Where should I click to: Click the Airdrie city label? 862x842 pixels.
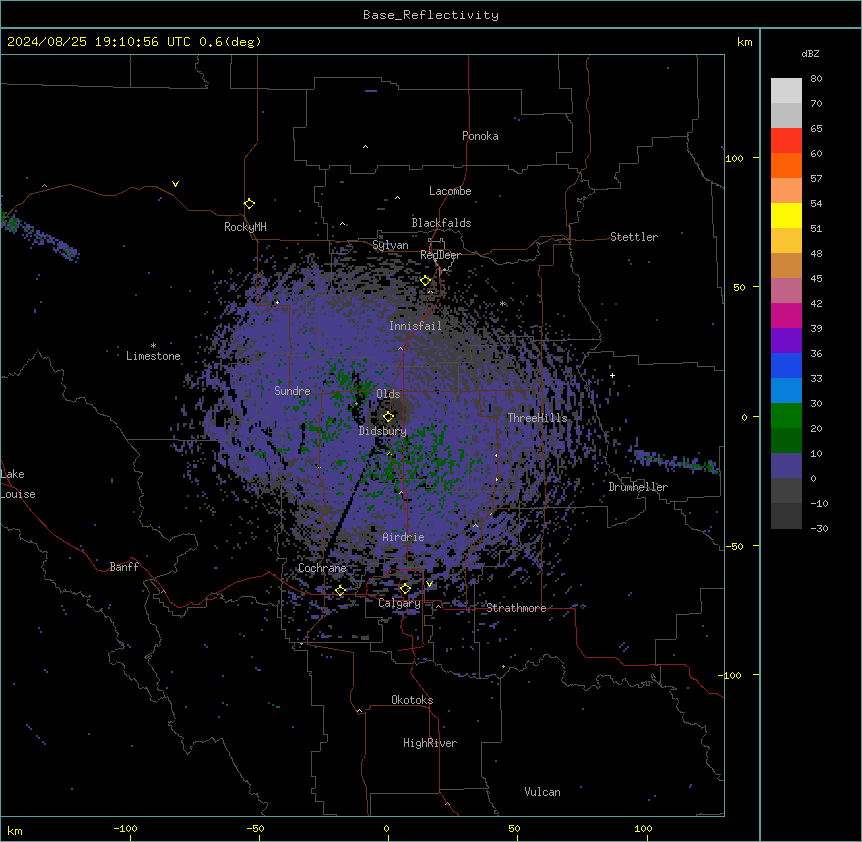click(x=404, y=537)
